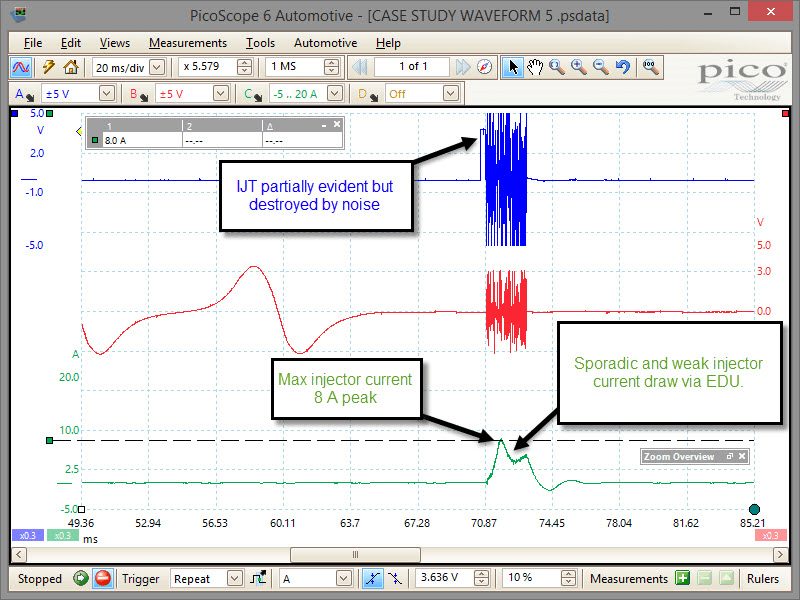Image resolution: width=800 pixels, height=600 pixels.
Task: Click the zoom-out magnifier tool
Action: click(x=601, y=67)
